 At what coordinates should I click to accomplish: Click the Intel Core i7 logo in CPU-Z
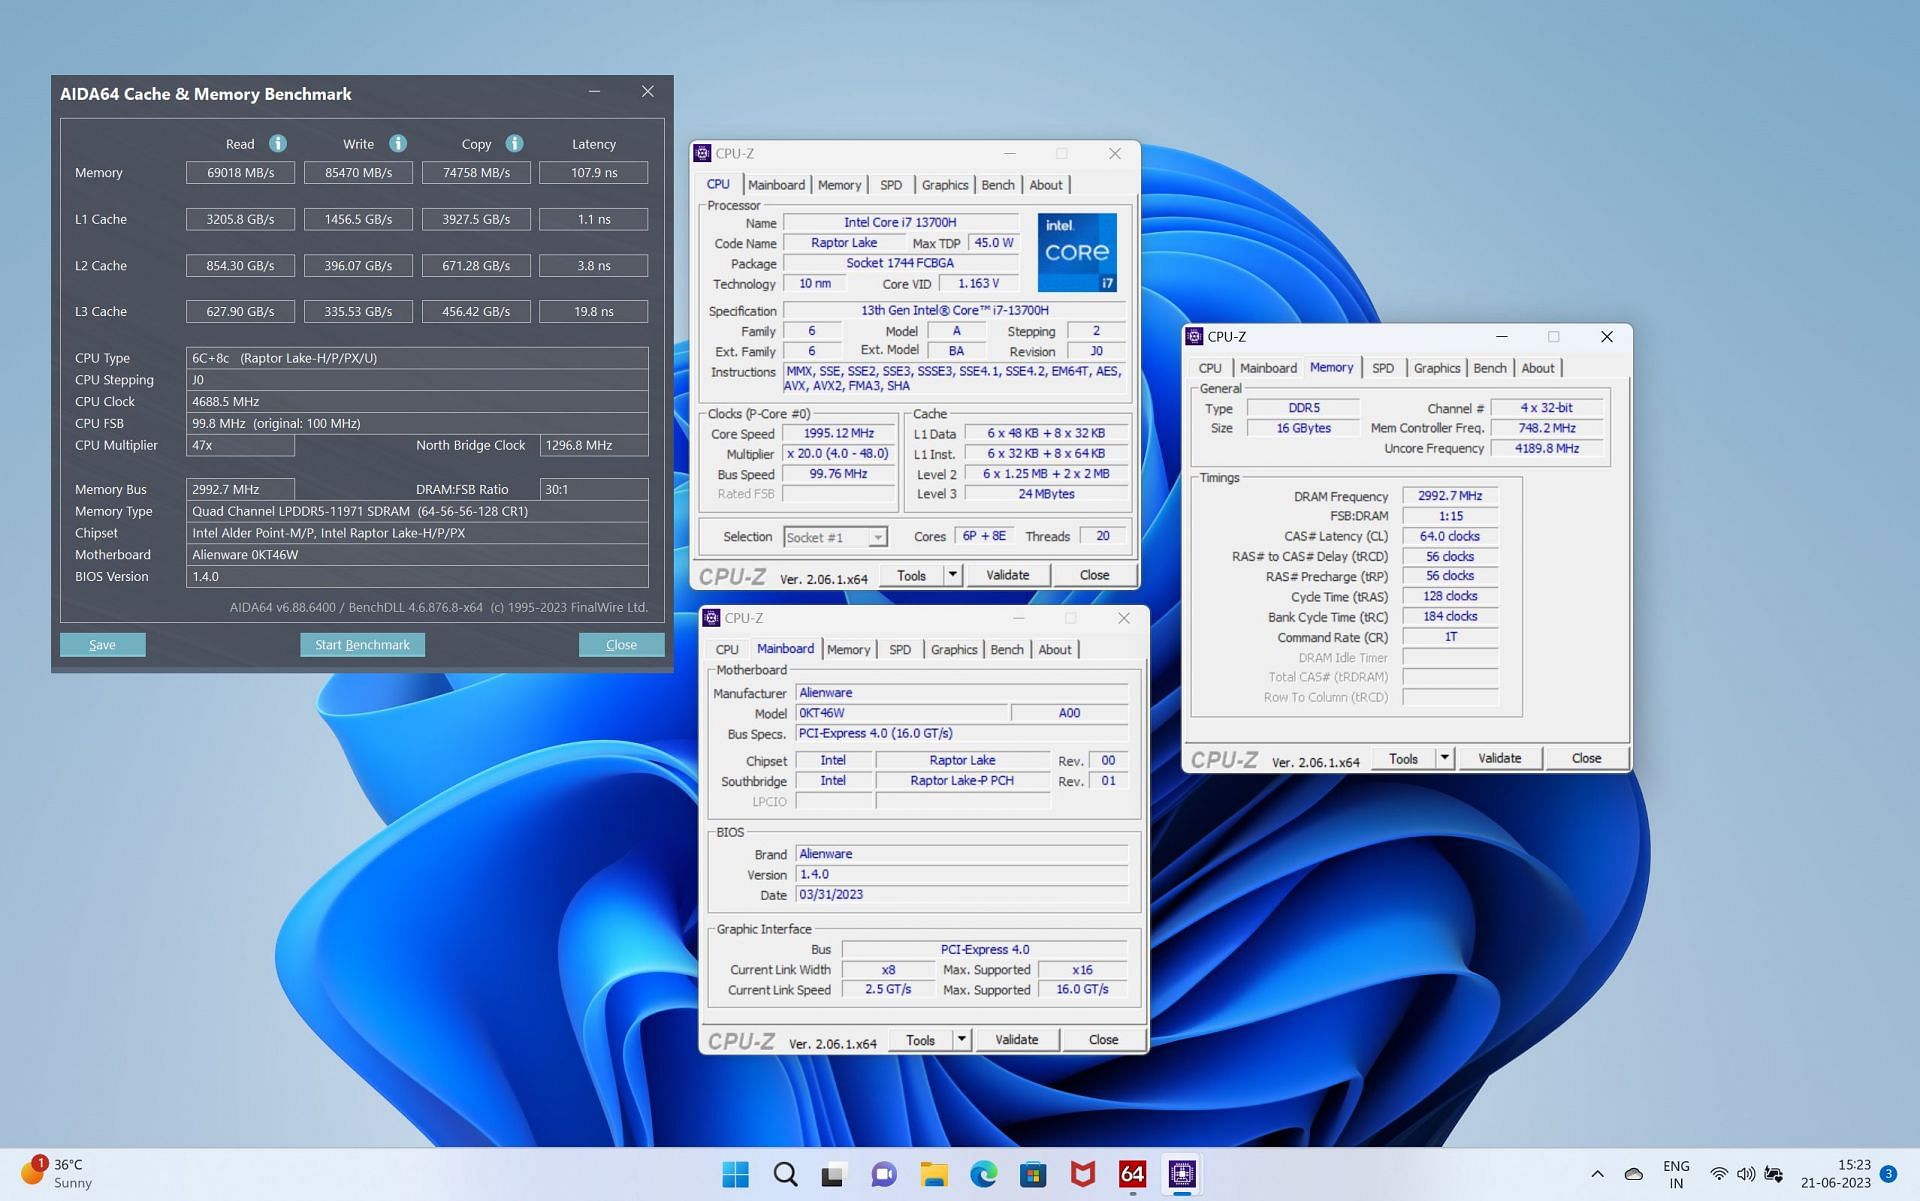[x=1077, y=253]
